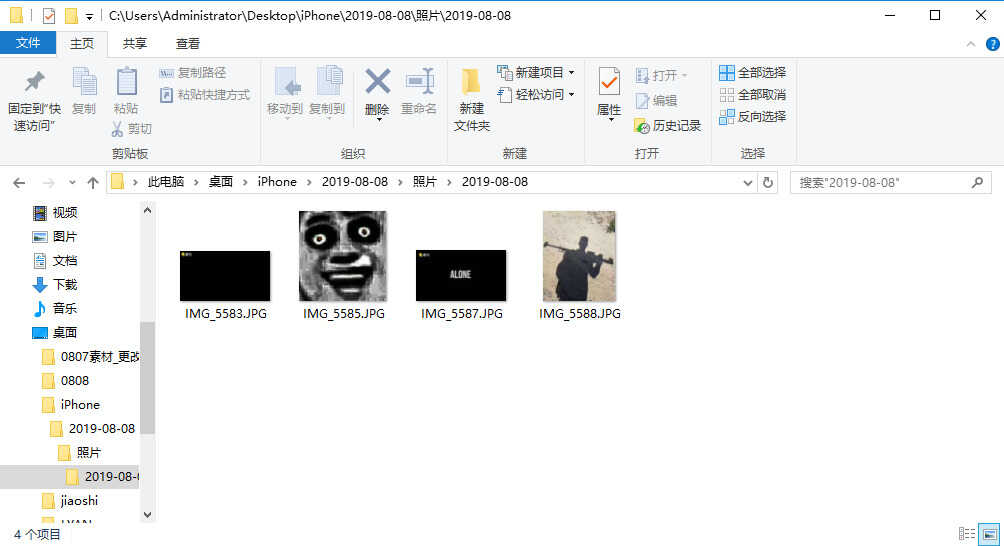Open 音乐 (Music) in navigation pane

click(x=56, y=309)
